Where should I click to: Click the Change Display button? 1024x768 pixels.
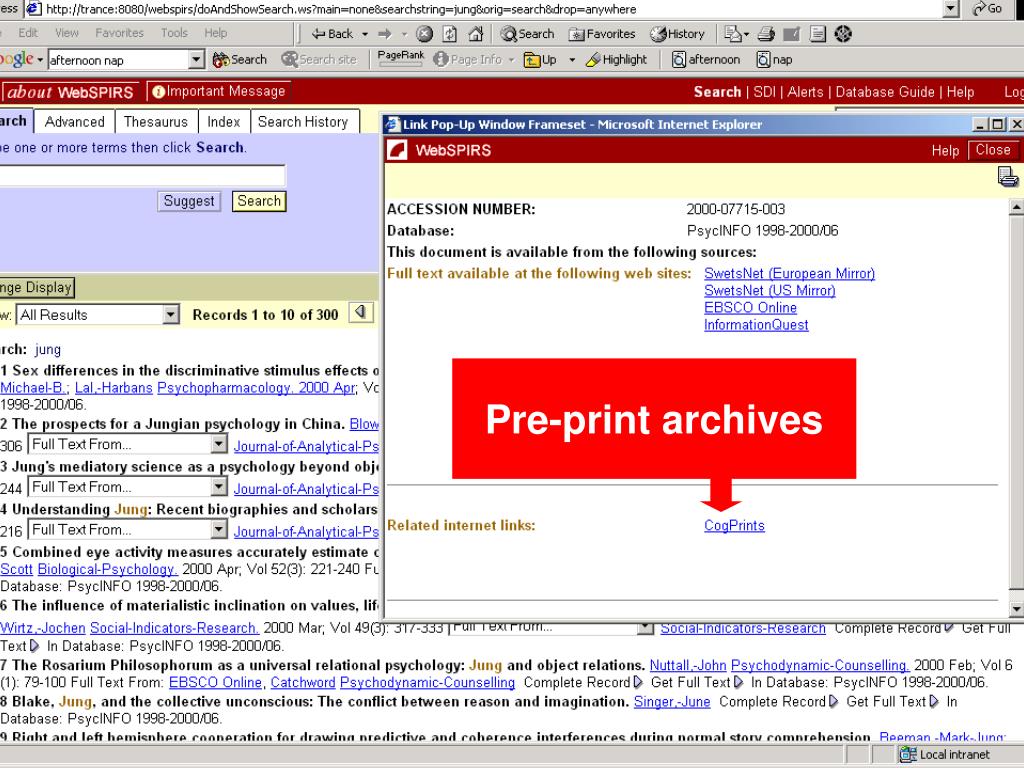[x=37, y=287]
